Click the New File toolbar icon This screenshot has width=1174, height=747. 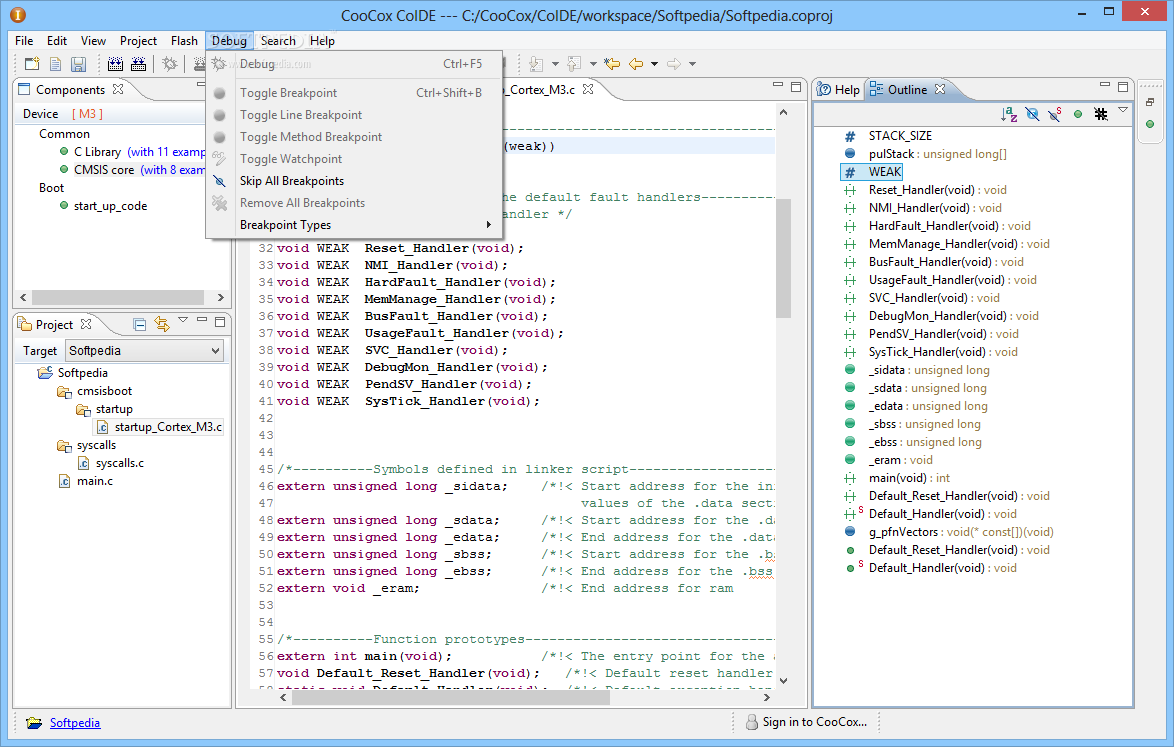(x=55, y=64)
